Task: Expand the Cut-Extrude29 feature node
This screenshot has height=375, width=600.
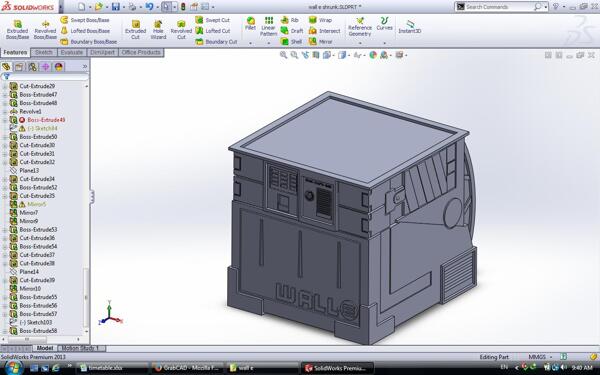Action: [5, 86]
